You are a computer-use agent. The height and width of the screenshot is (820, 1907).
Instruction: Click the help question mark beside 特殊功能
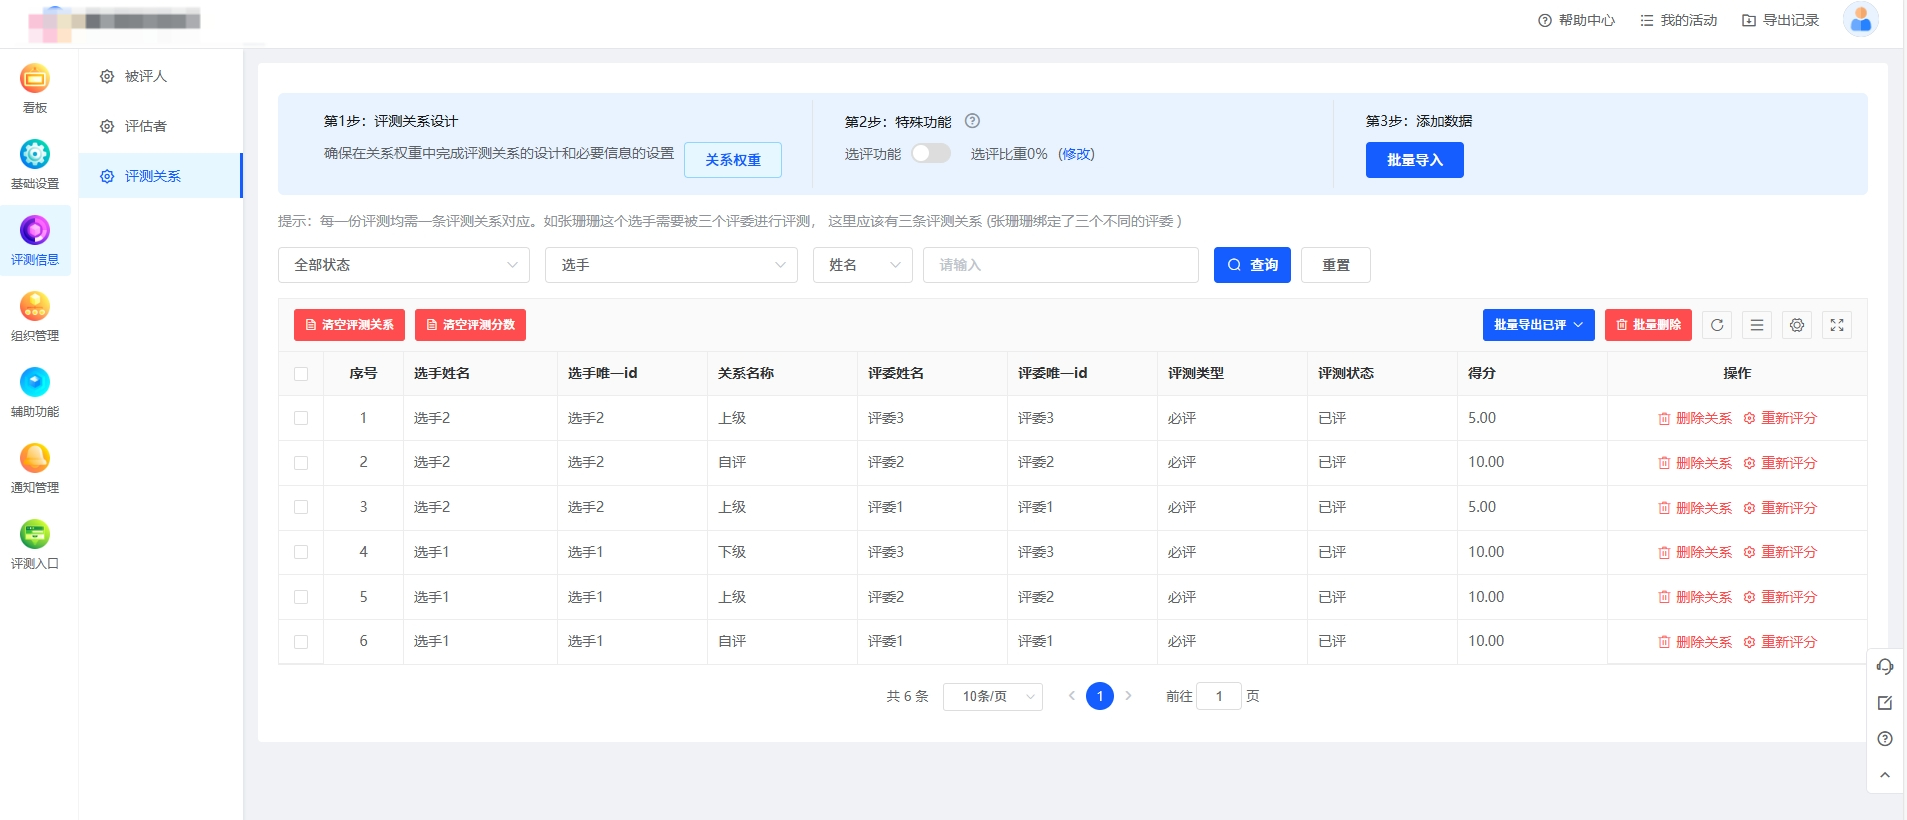click(972, 121)
